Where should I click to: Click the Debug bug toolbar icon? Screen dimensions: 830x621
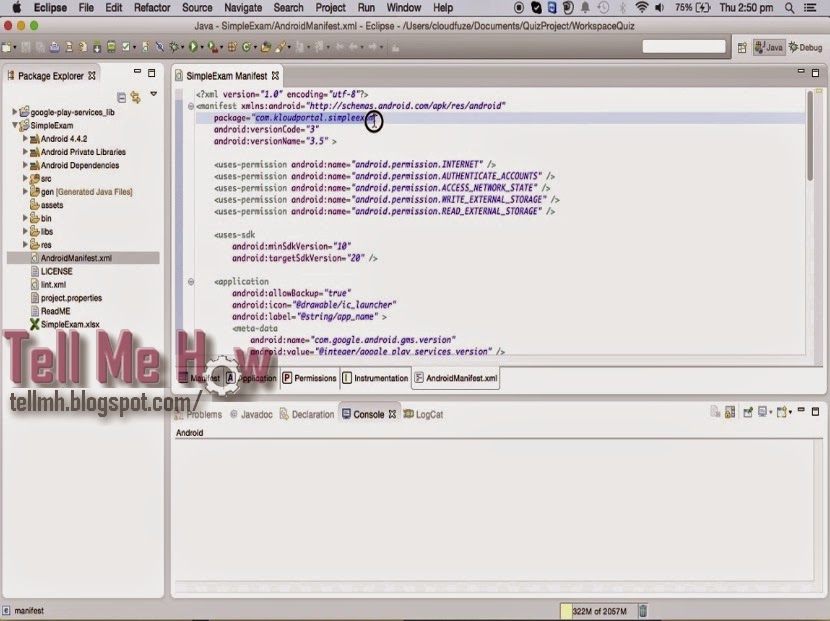tap(174, 47)
